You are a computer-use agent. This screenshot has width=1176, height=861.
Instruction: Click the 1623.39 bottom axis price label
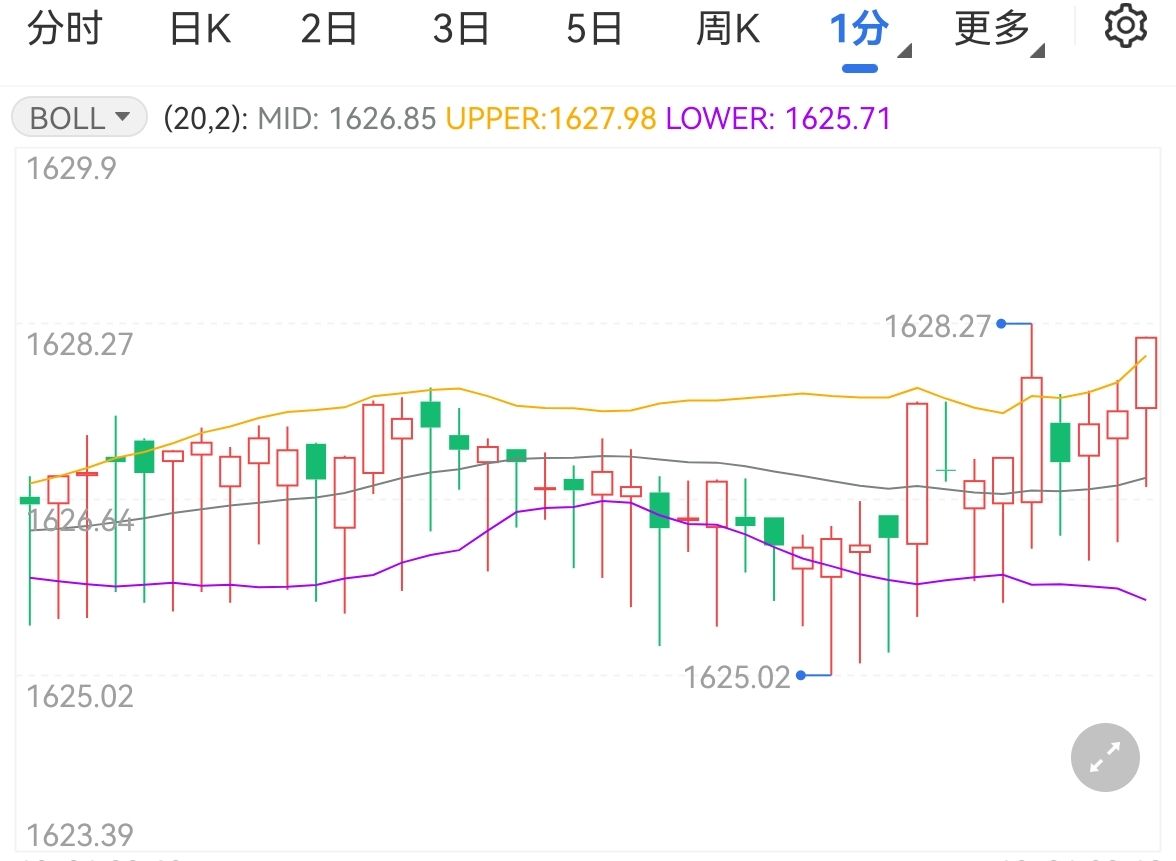[x=79, y=834]
